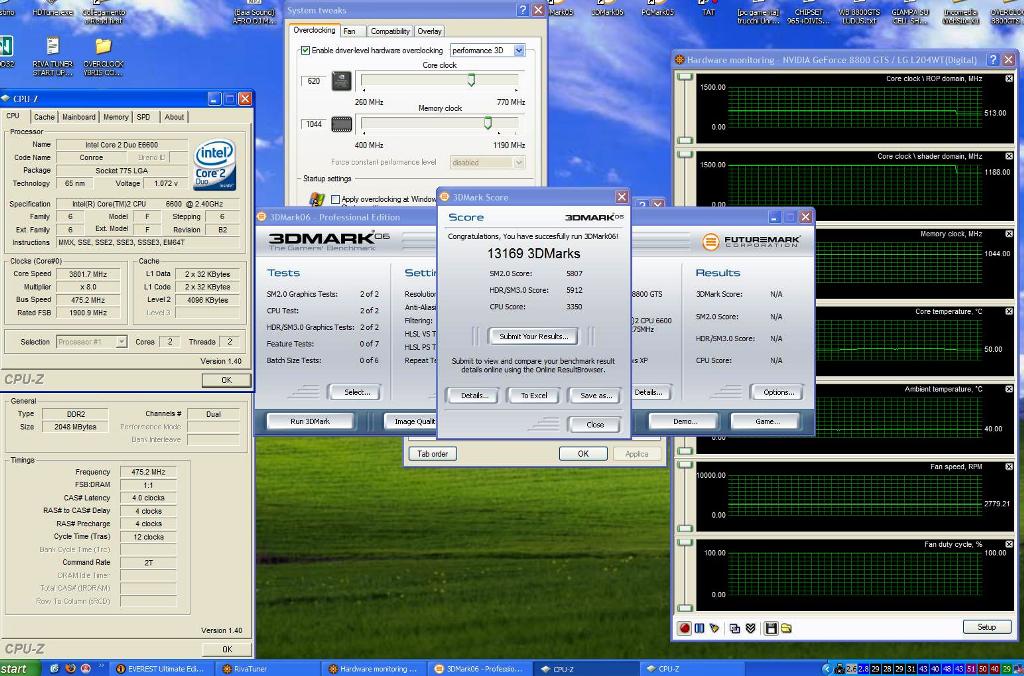Click Close in the 3DMark Score dialog

(x=595, y=424)
